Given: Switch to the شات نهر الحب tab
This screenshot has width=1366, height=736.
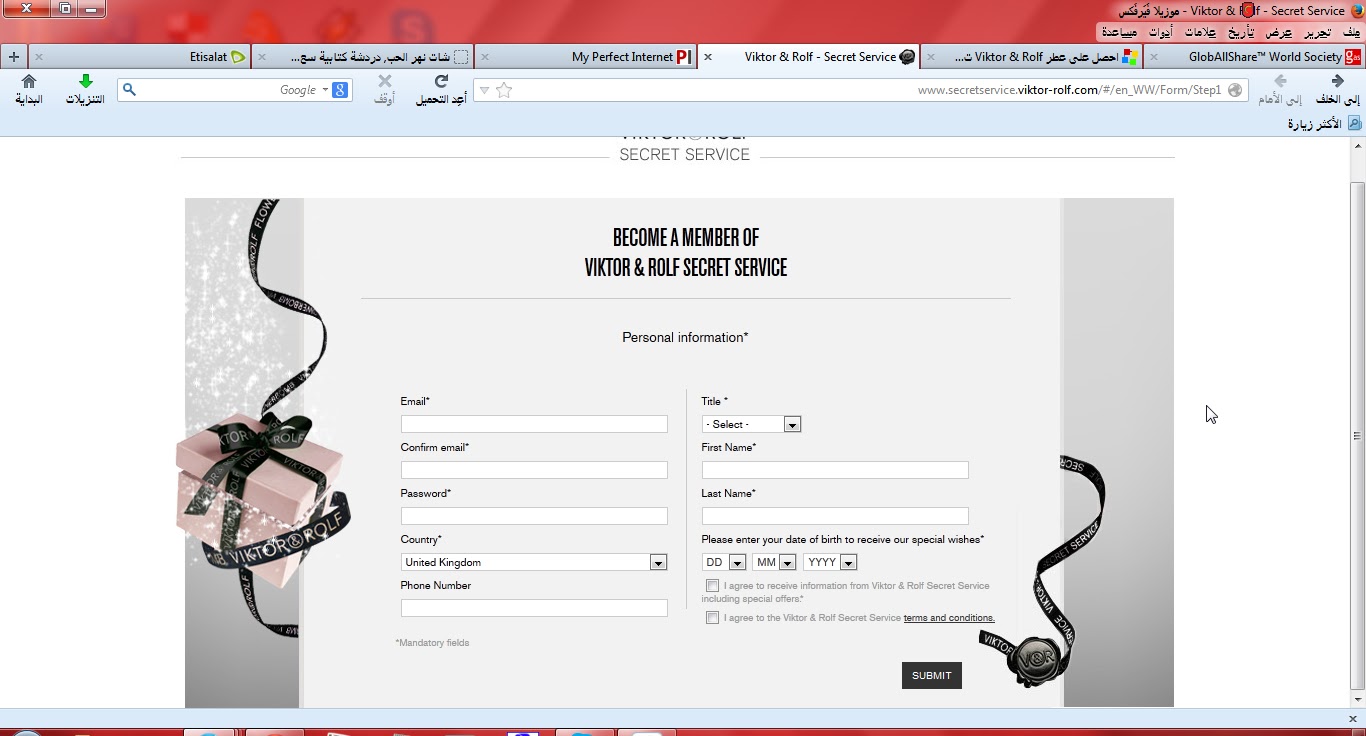Looking at the screenshot, I should (x=361, y=57).
